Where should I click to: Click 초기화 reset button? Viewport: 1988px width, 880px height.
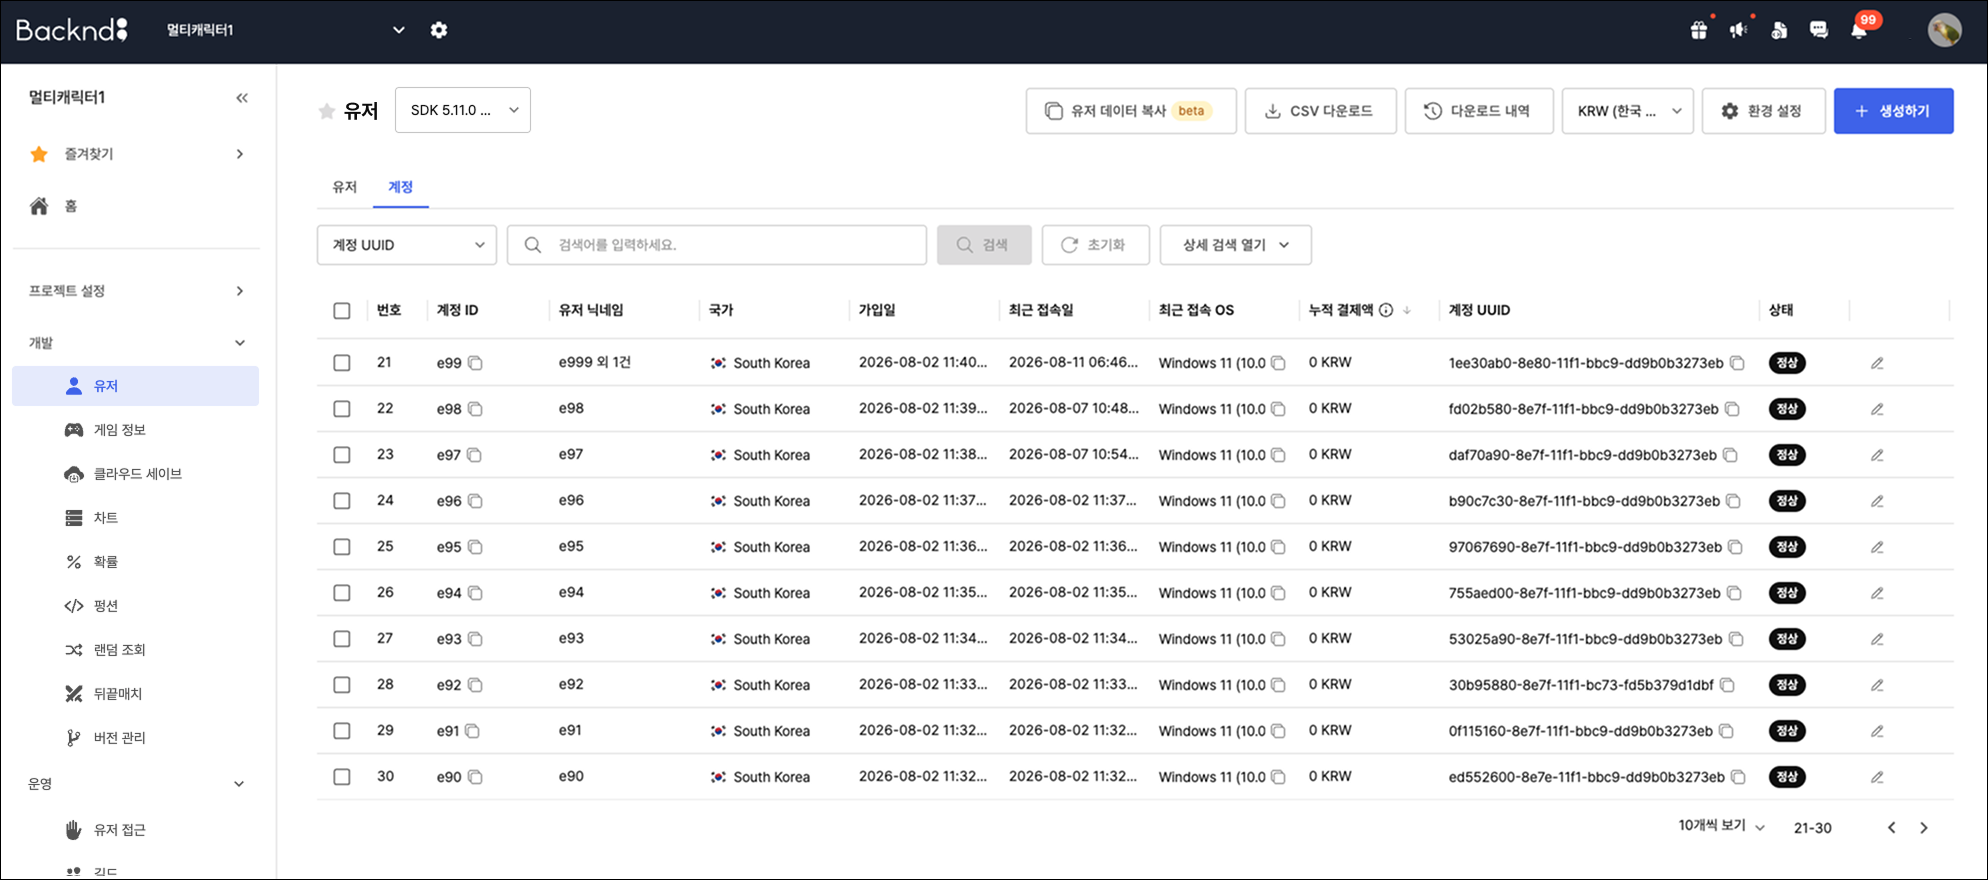[x=1095, y=245]
